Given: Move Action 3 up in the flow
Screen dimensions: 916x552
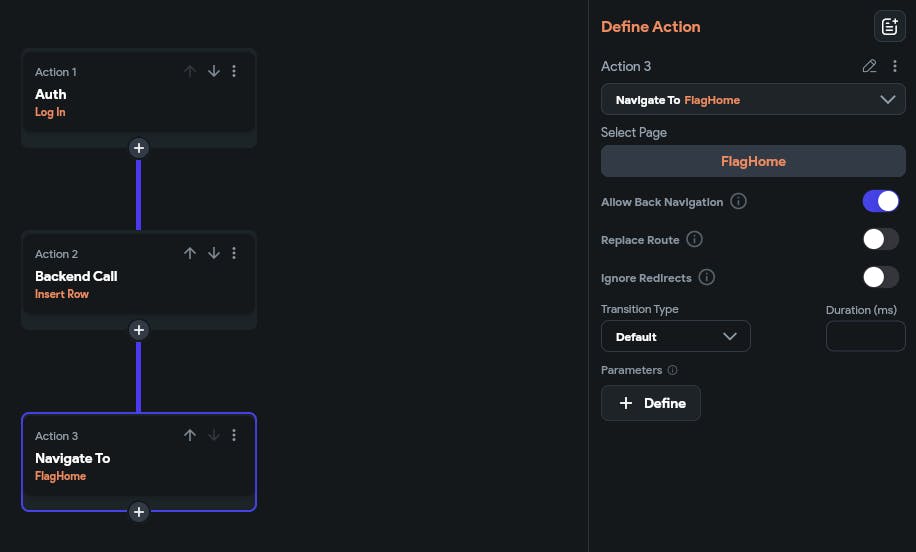Looking at the screenshot, I should (x=190, y=436).
